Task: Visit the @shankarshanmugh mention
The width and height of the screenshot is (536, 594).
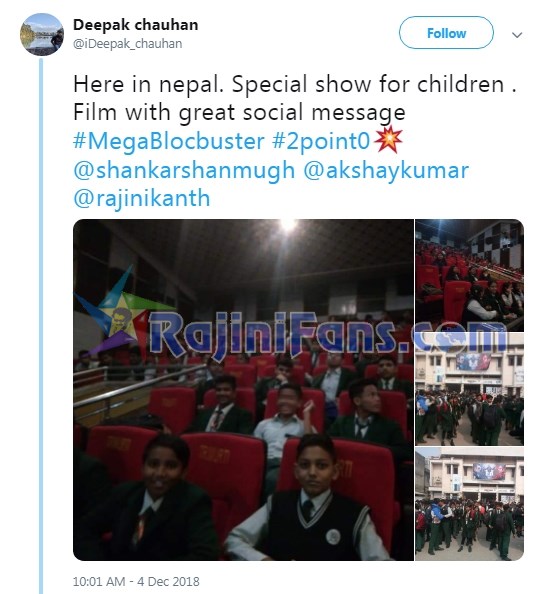Action: coord(184,170)
